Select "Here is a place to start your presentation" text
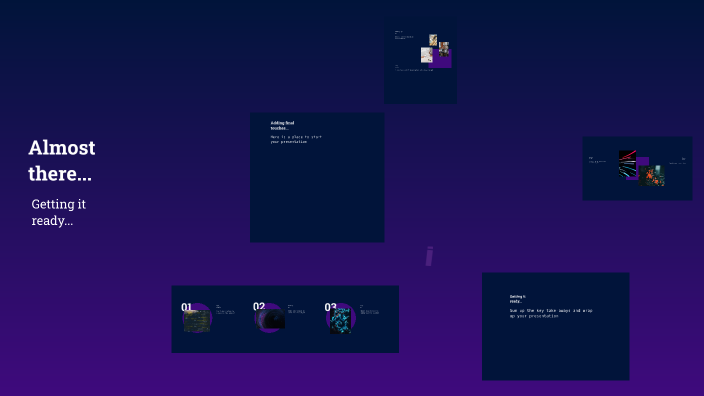The height and width of the screenshot is (396, 704). tap(296, 139)
